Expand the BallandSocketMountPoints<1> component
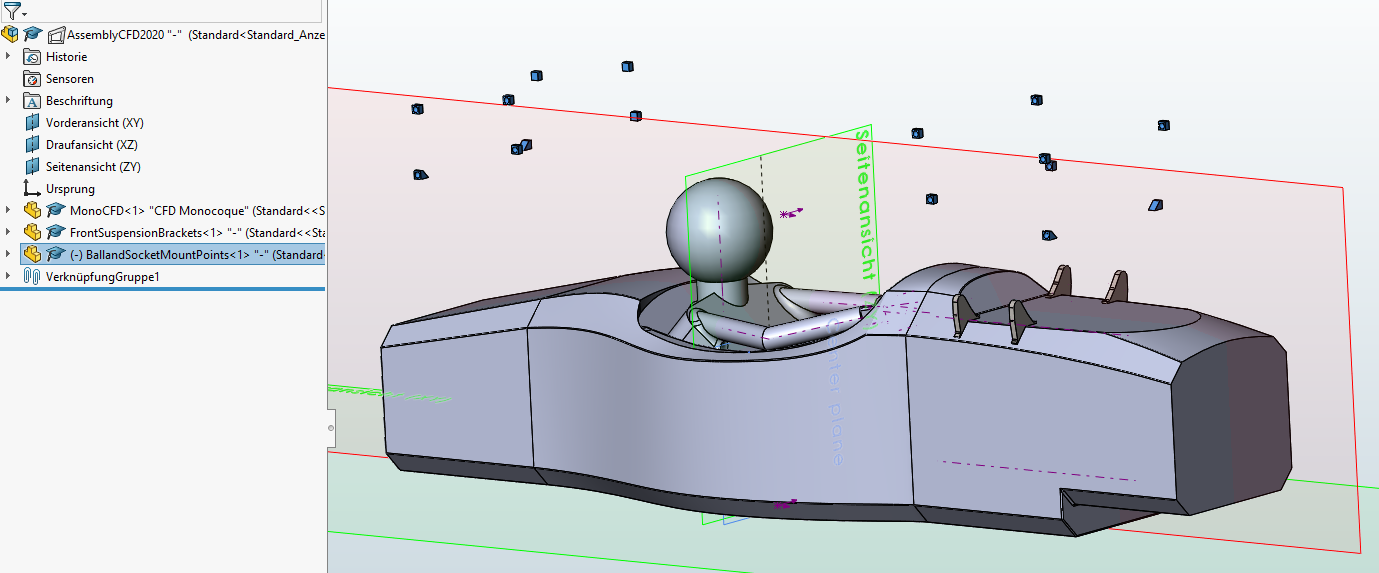The width and height of the screenshot is (1379, 573). tap(8, 254)
